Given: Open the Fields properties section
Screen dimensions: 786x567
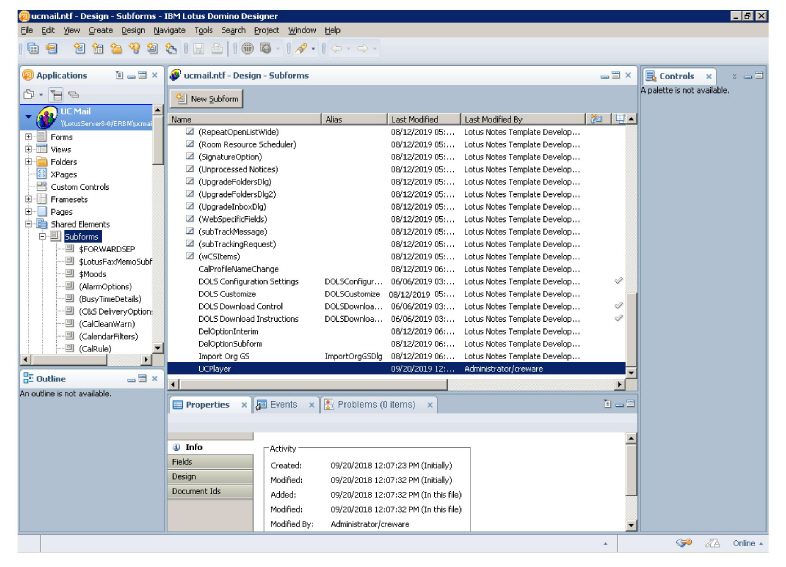Looking at the screenshot, I should (x=211, y=462).
